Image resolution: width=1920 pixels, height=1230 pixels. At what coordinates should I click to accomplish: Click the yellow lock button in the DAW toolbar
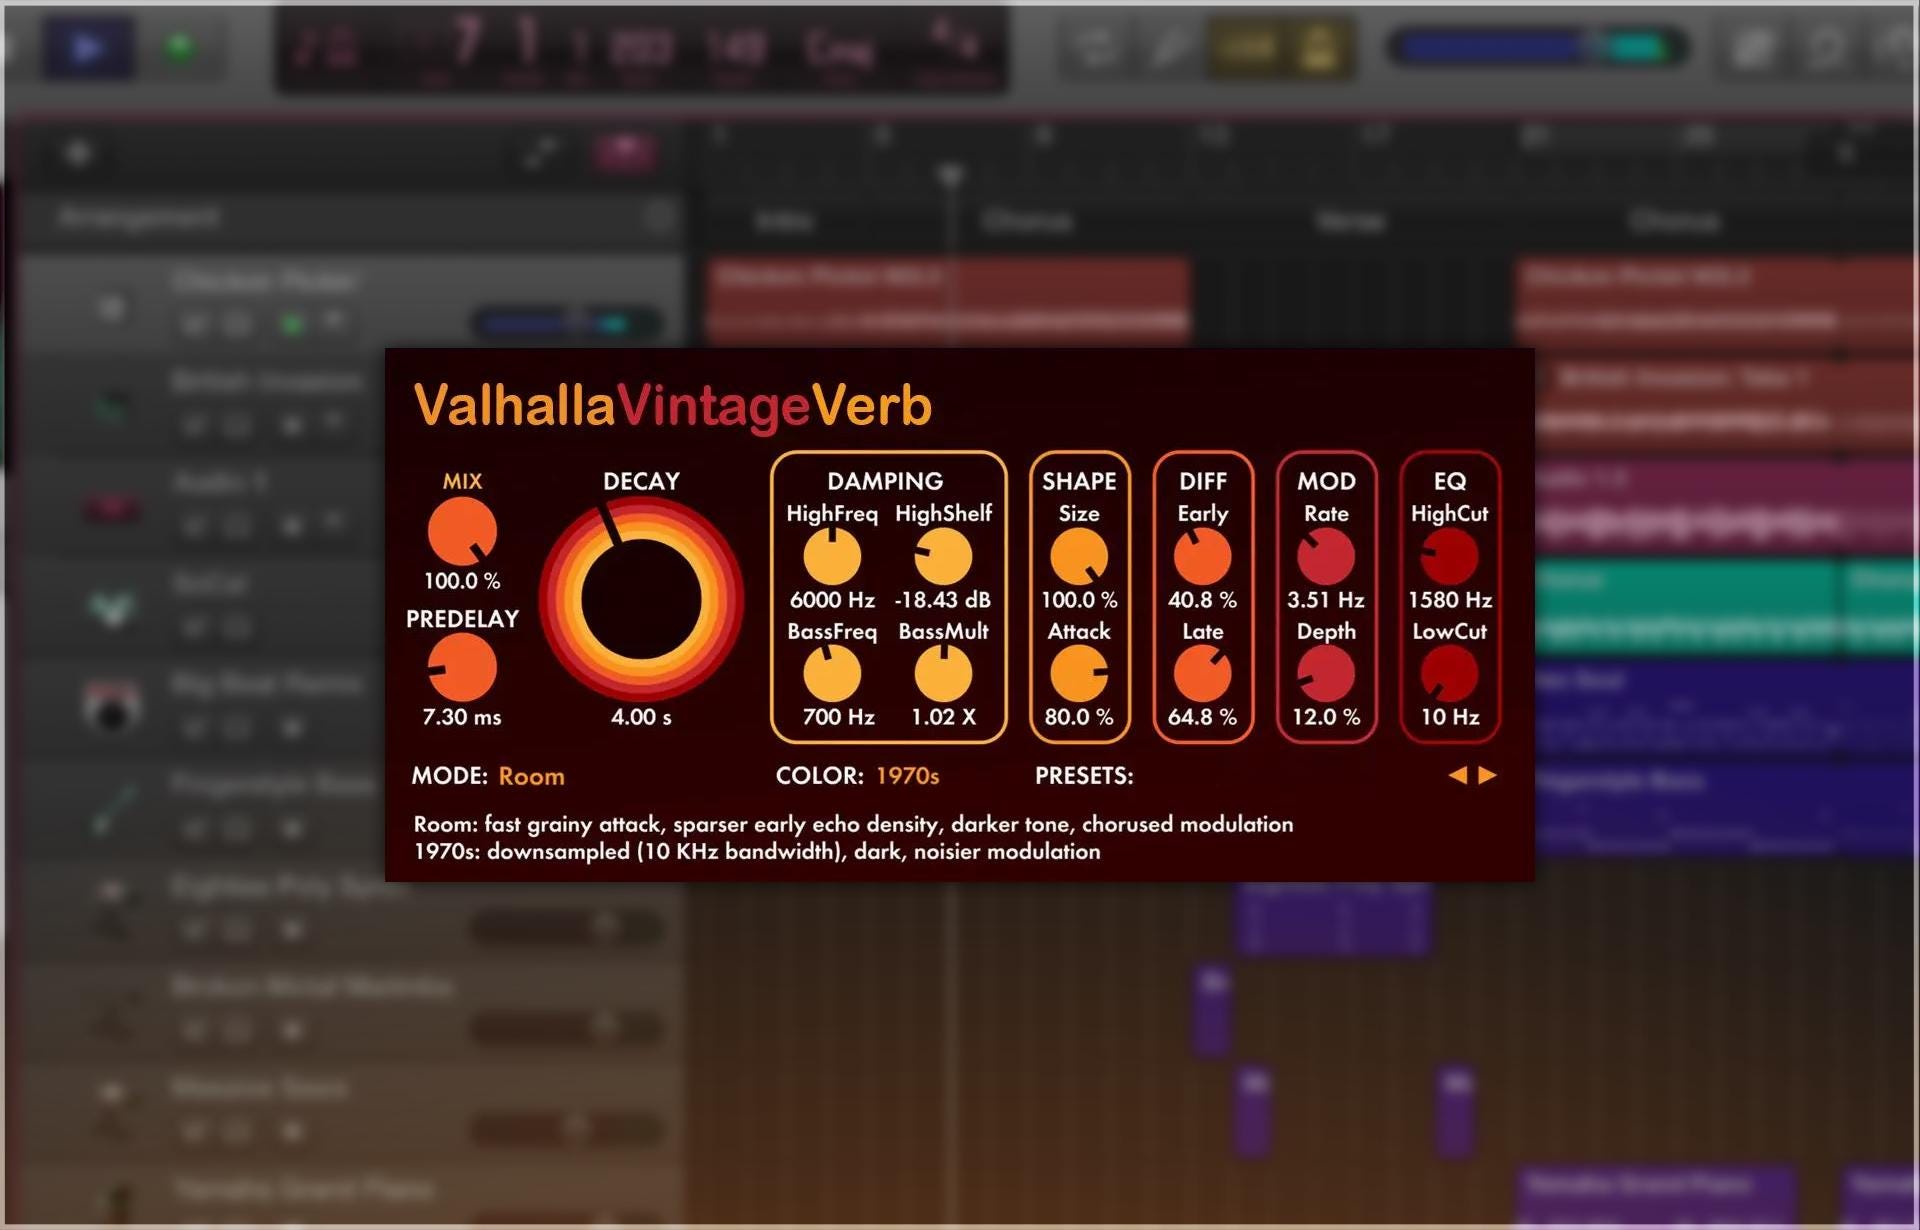[1318, 47]
